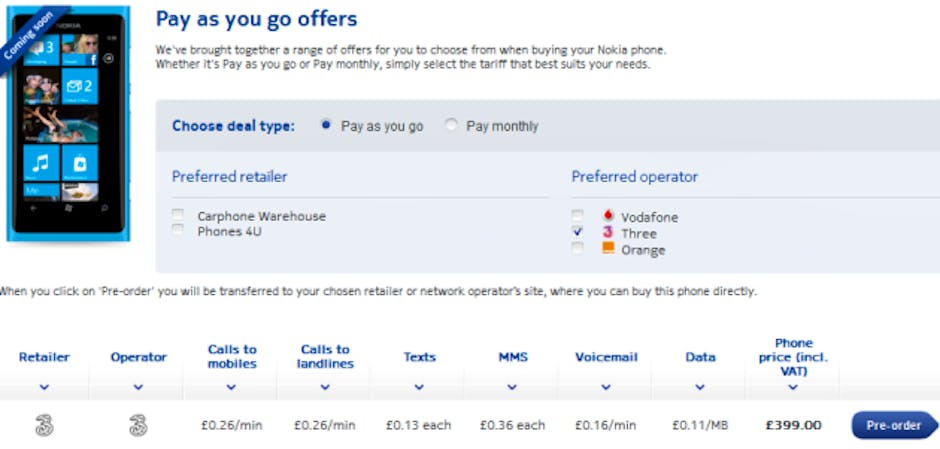This screenshot has height=449, width=940.
Task: Click the Nokia Lumia phone image
Action: [66, 125]
